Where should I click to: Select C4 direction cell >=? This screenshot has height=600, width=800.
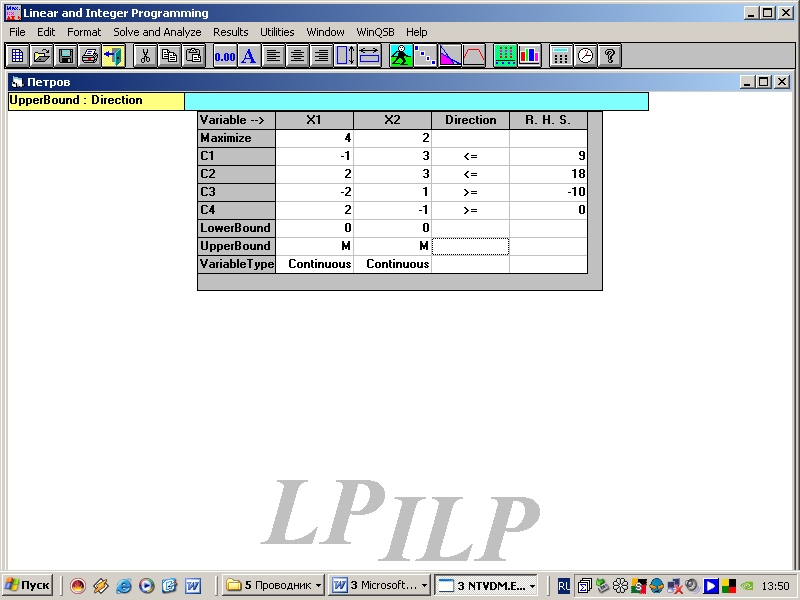point(470,210)
